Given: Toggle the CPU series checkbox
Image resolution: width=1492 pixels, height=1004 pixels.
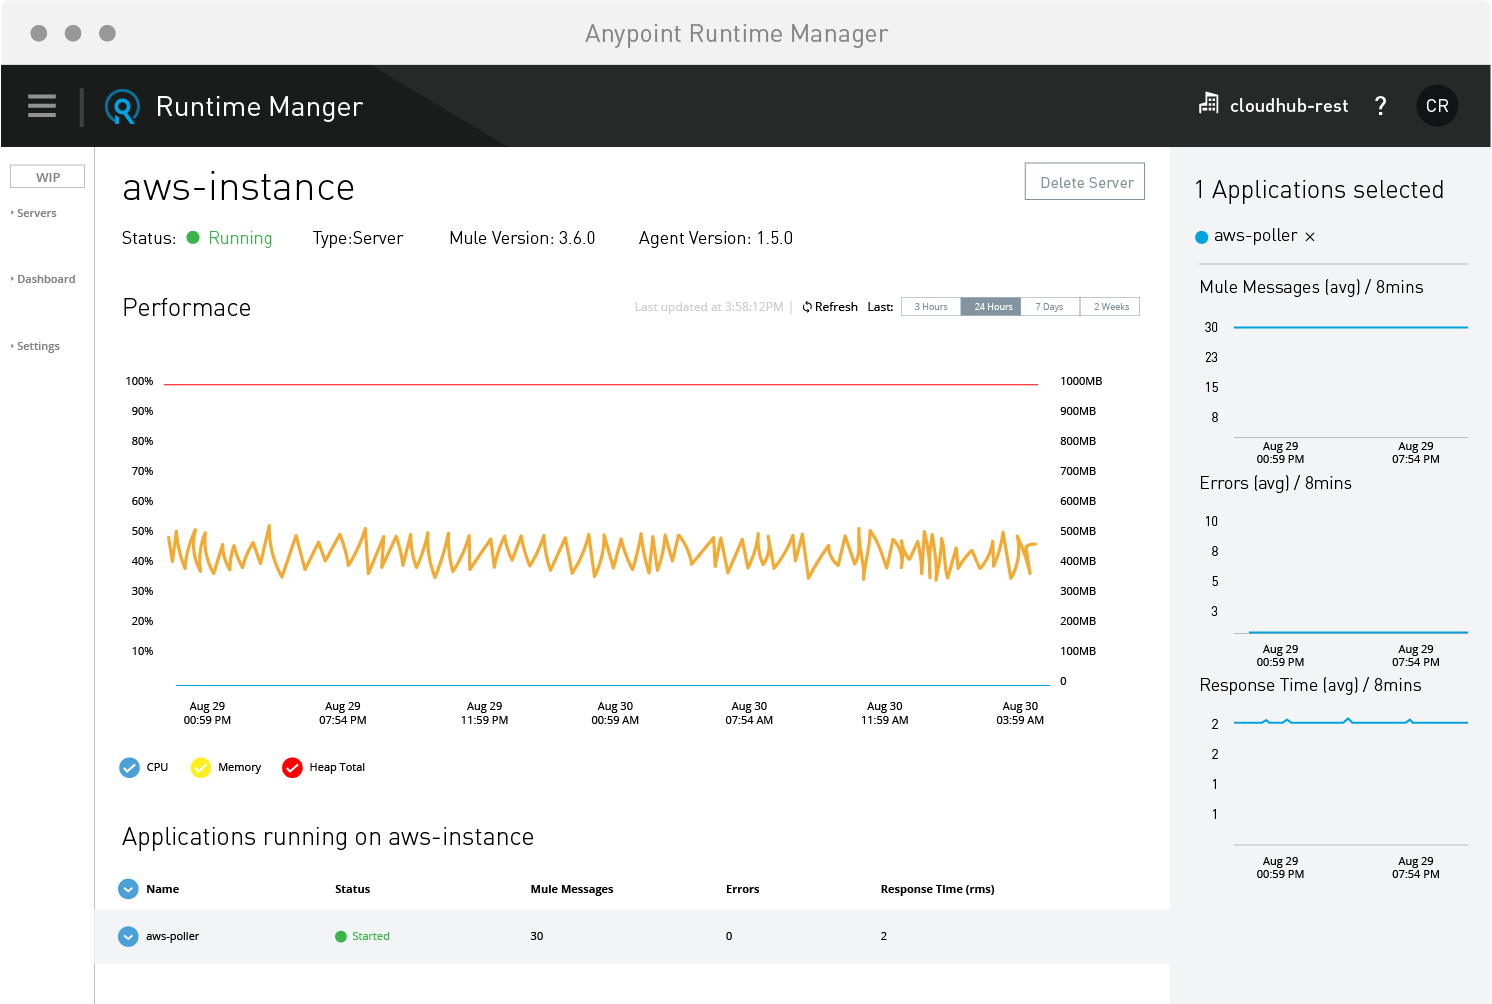Looking at the screenshot, I should coord(129,767).
